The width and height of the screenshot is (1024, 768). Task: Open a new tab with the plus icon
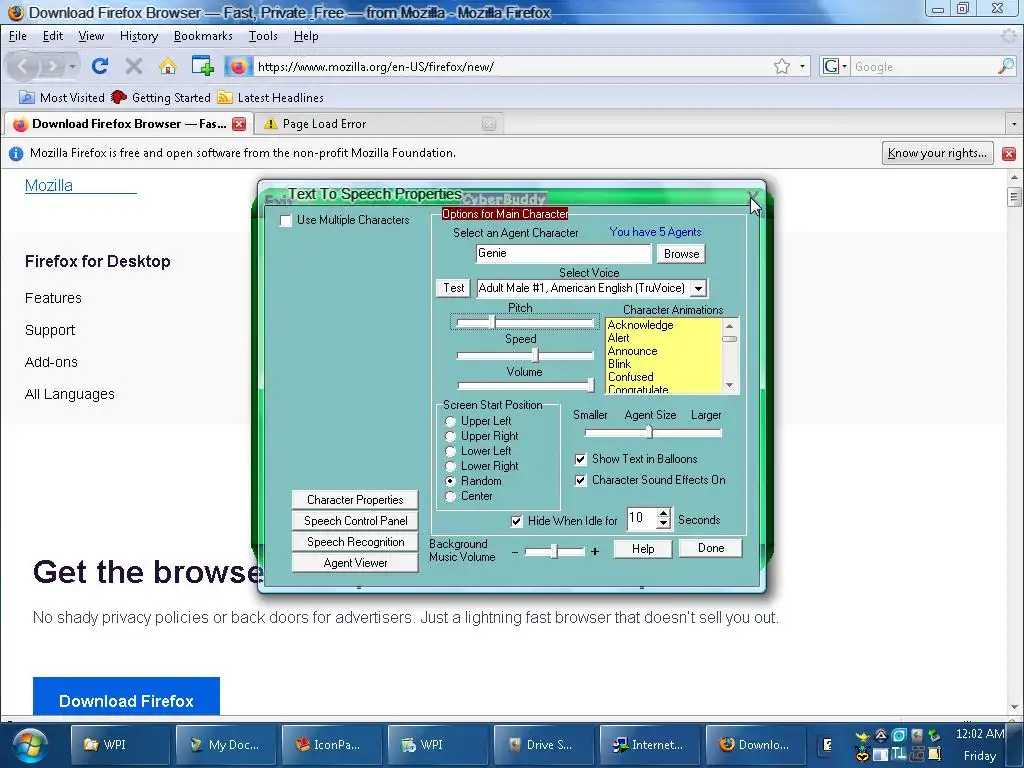pyautogui.click(x=202, y=66)
